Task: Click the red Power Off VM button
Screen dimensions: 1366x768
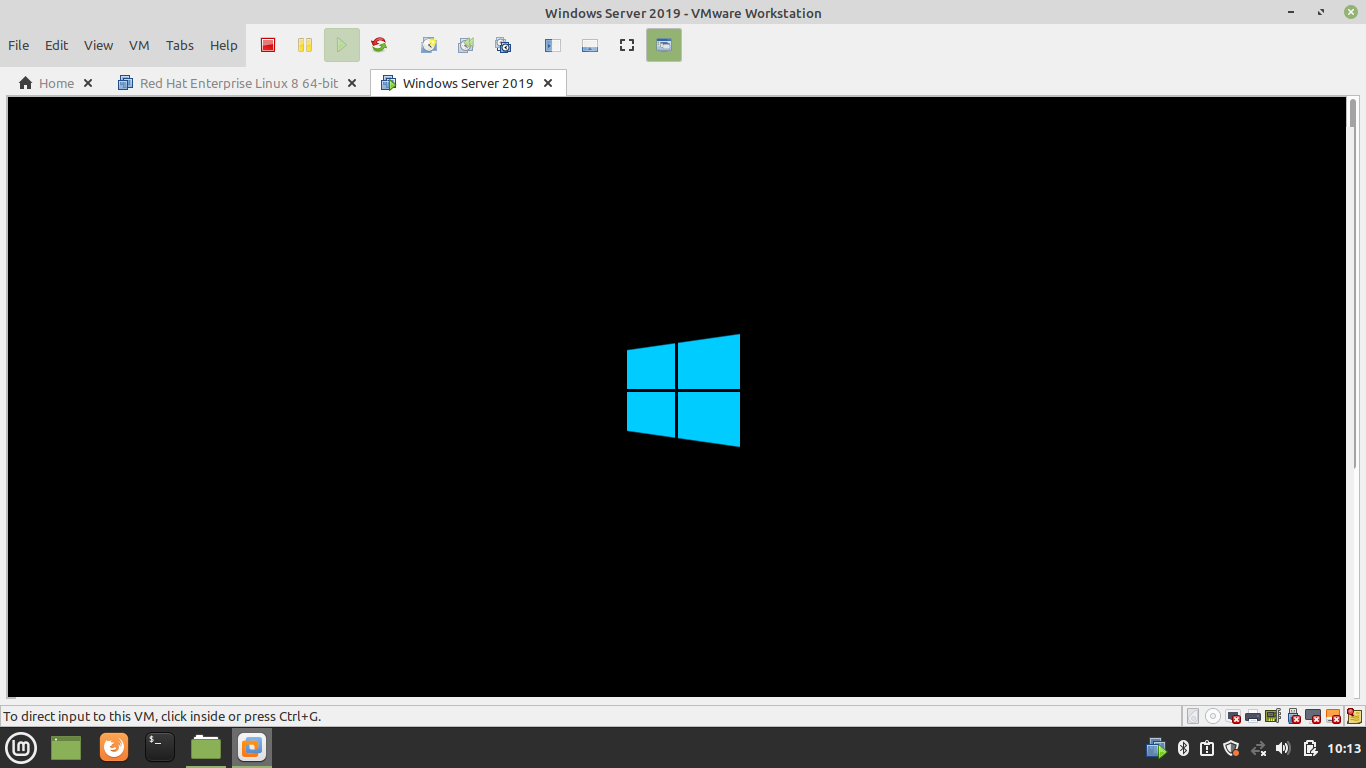Action: click(x=268, y=45)
